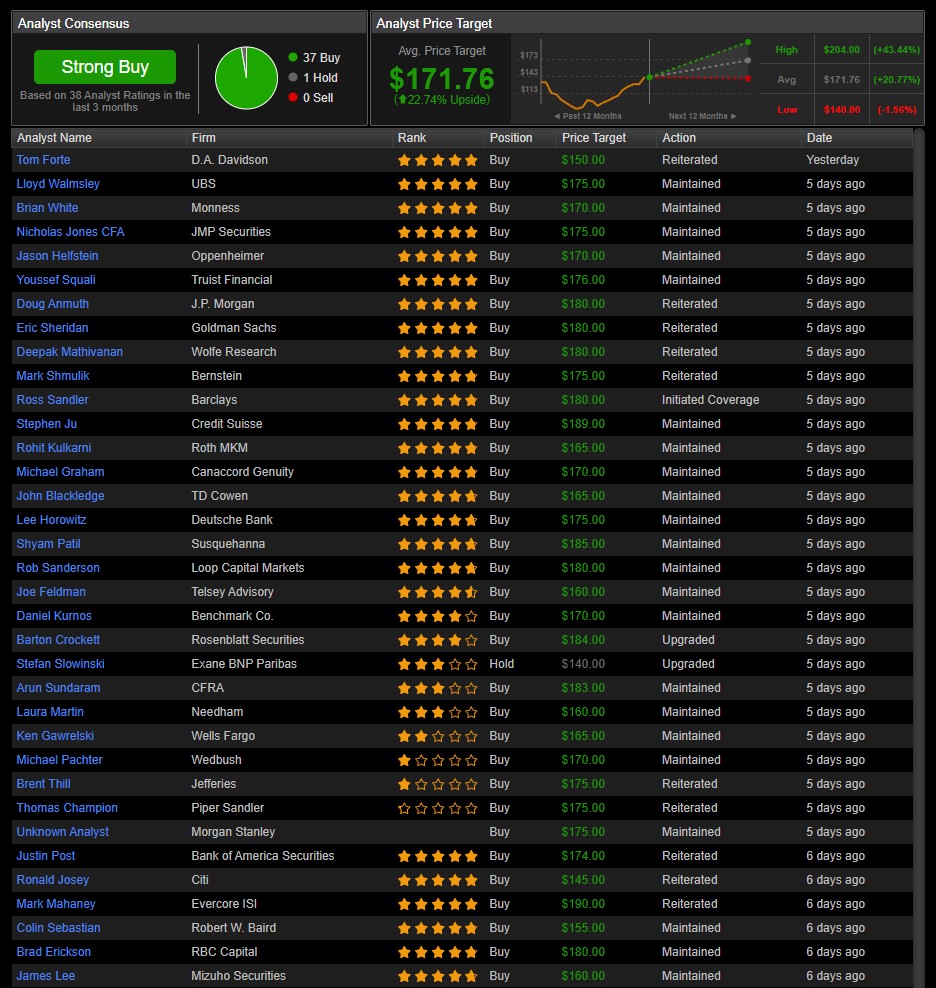Click Laura Martin's star rank icons
Screen dimensions: 936x988
[x=437, y=712]
